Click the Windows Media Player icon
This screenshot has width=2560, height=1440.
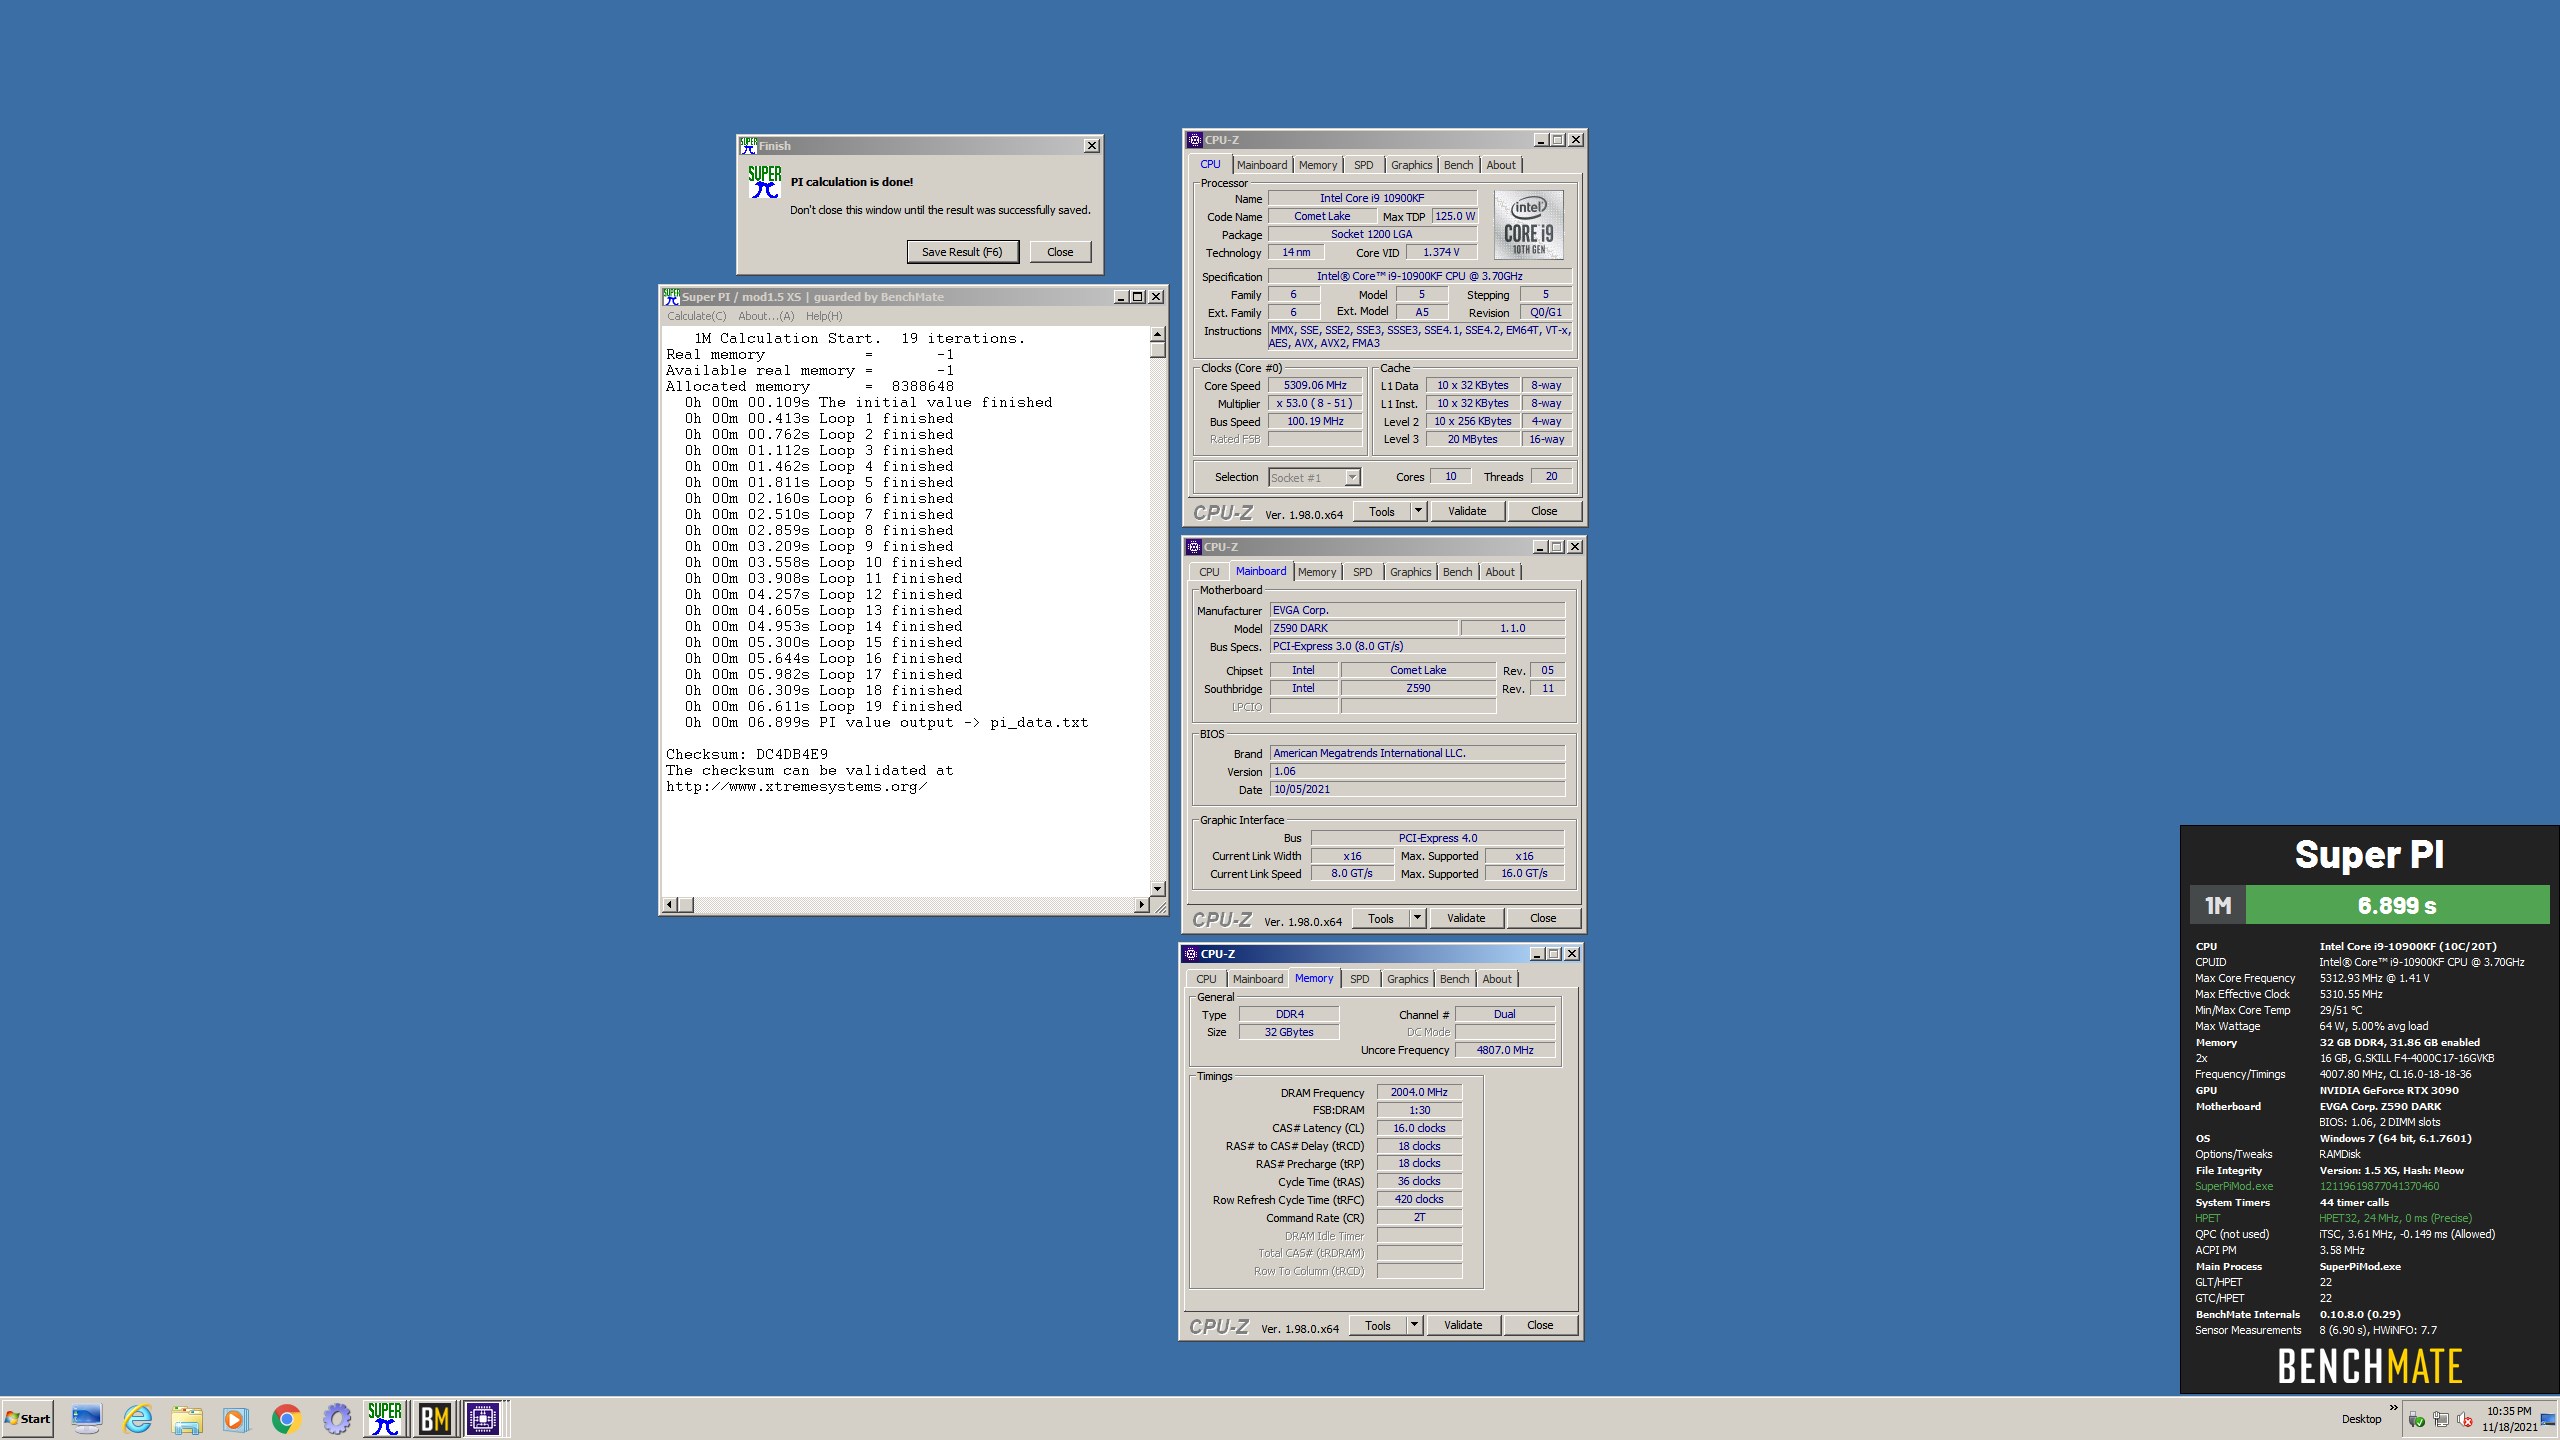(x=235, y=1418)
